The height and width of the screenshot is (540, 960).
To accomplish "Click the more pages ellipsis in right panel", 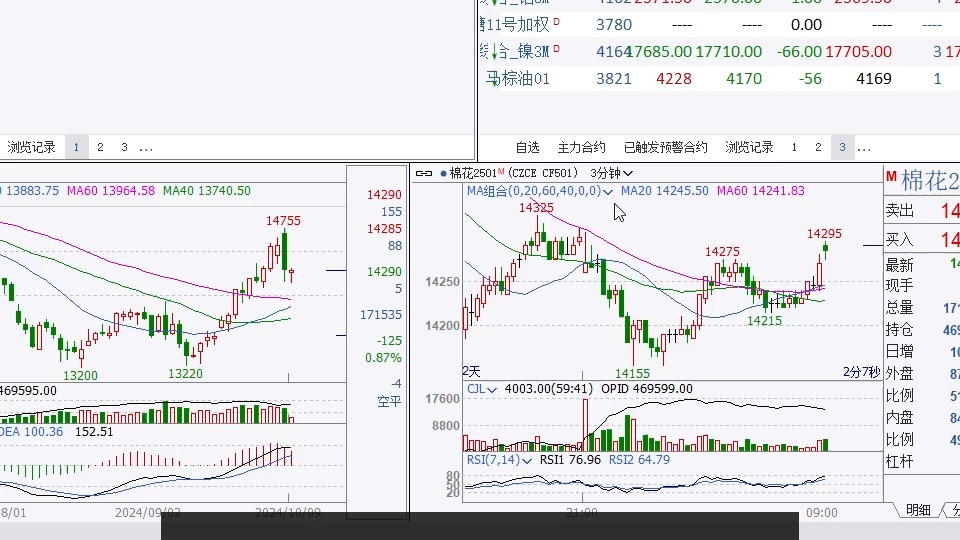I will [864, 147].
